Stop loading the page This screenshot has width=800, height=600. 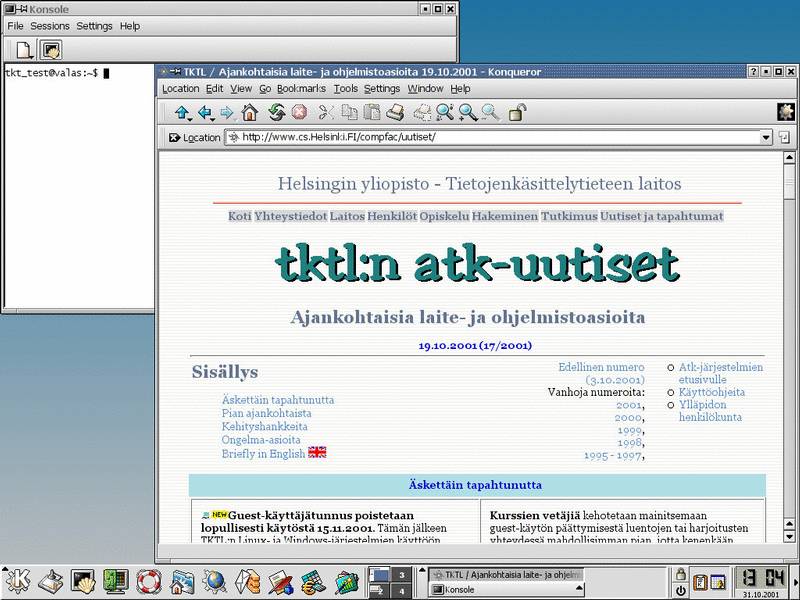tap(299, 113)
